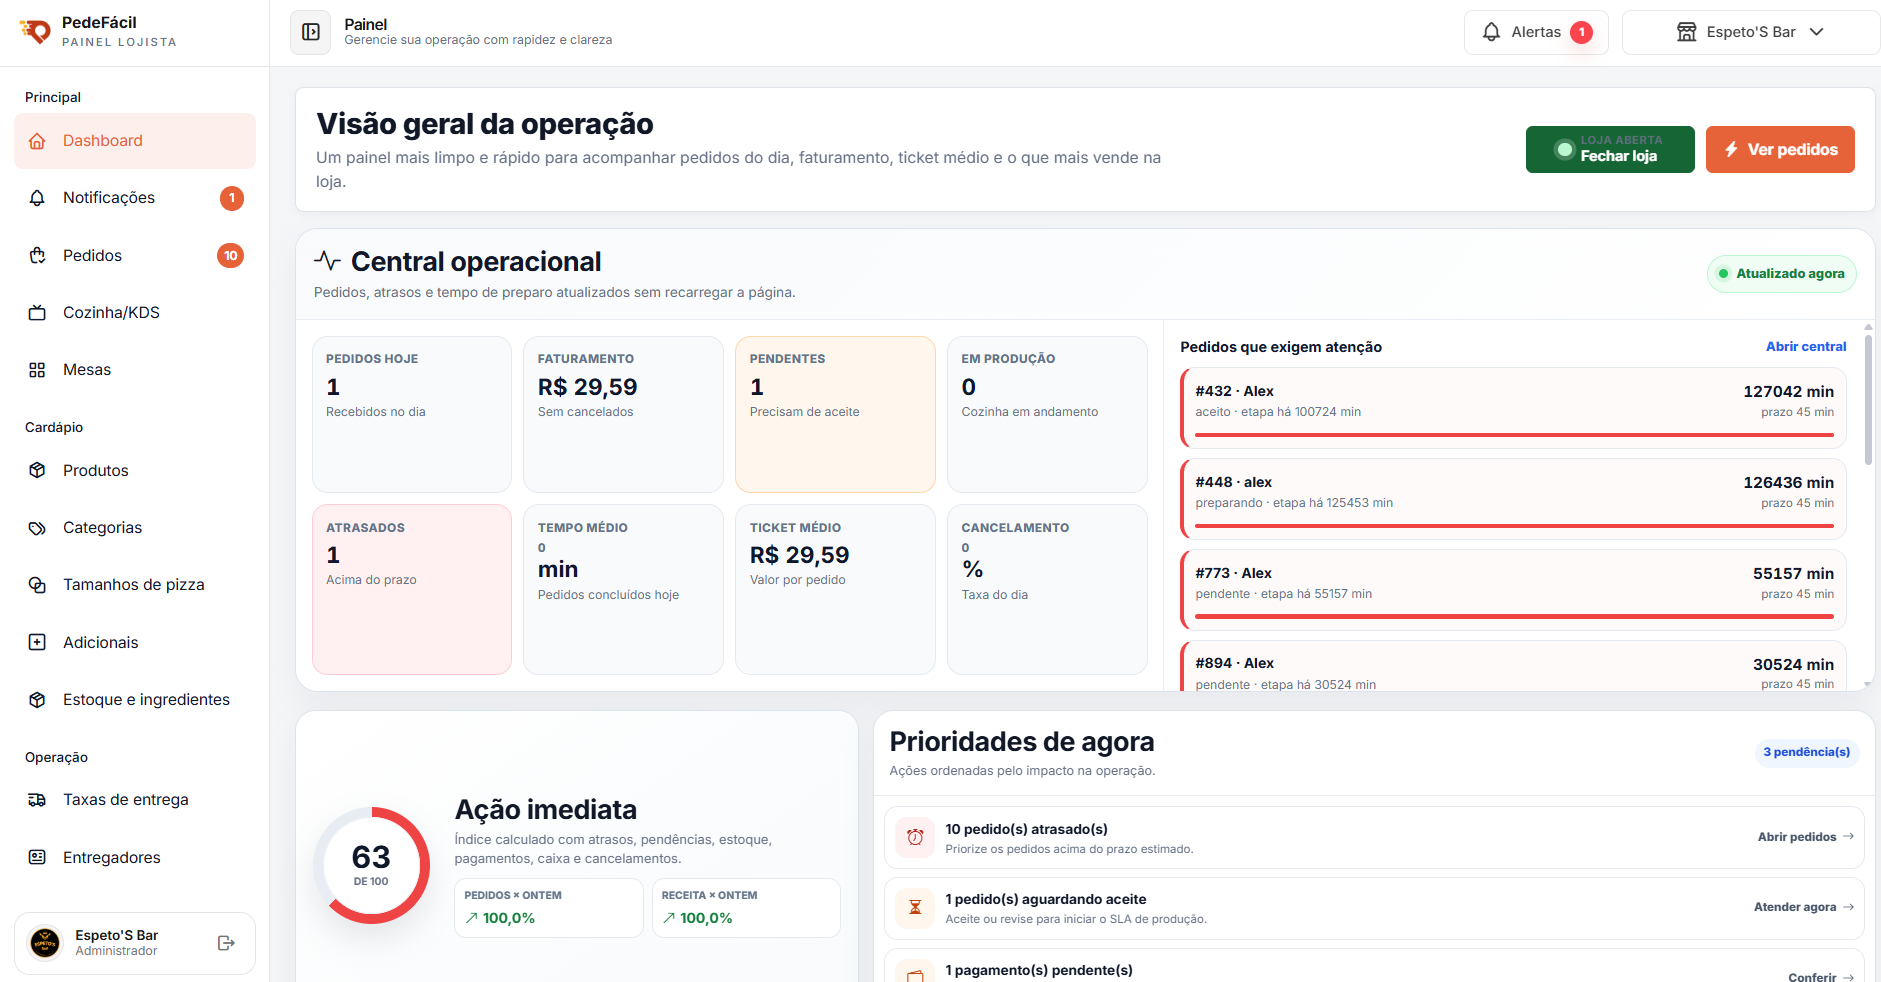Image resolution: width=1881 pixels, height=982 pixels.
Task: Click the Categorias tag icon
Action: [37, 528]
